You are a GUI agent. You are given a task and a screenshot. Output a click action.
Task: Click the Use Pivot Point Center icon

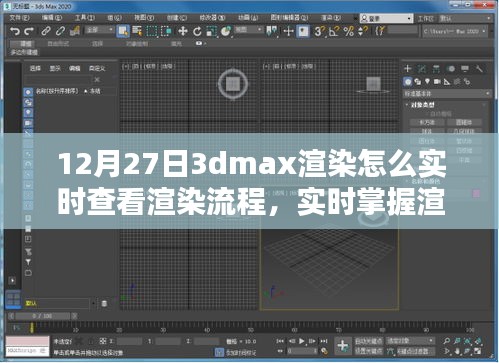272,31
